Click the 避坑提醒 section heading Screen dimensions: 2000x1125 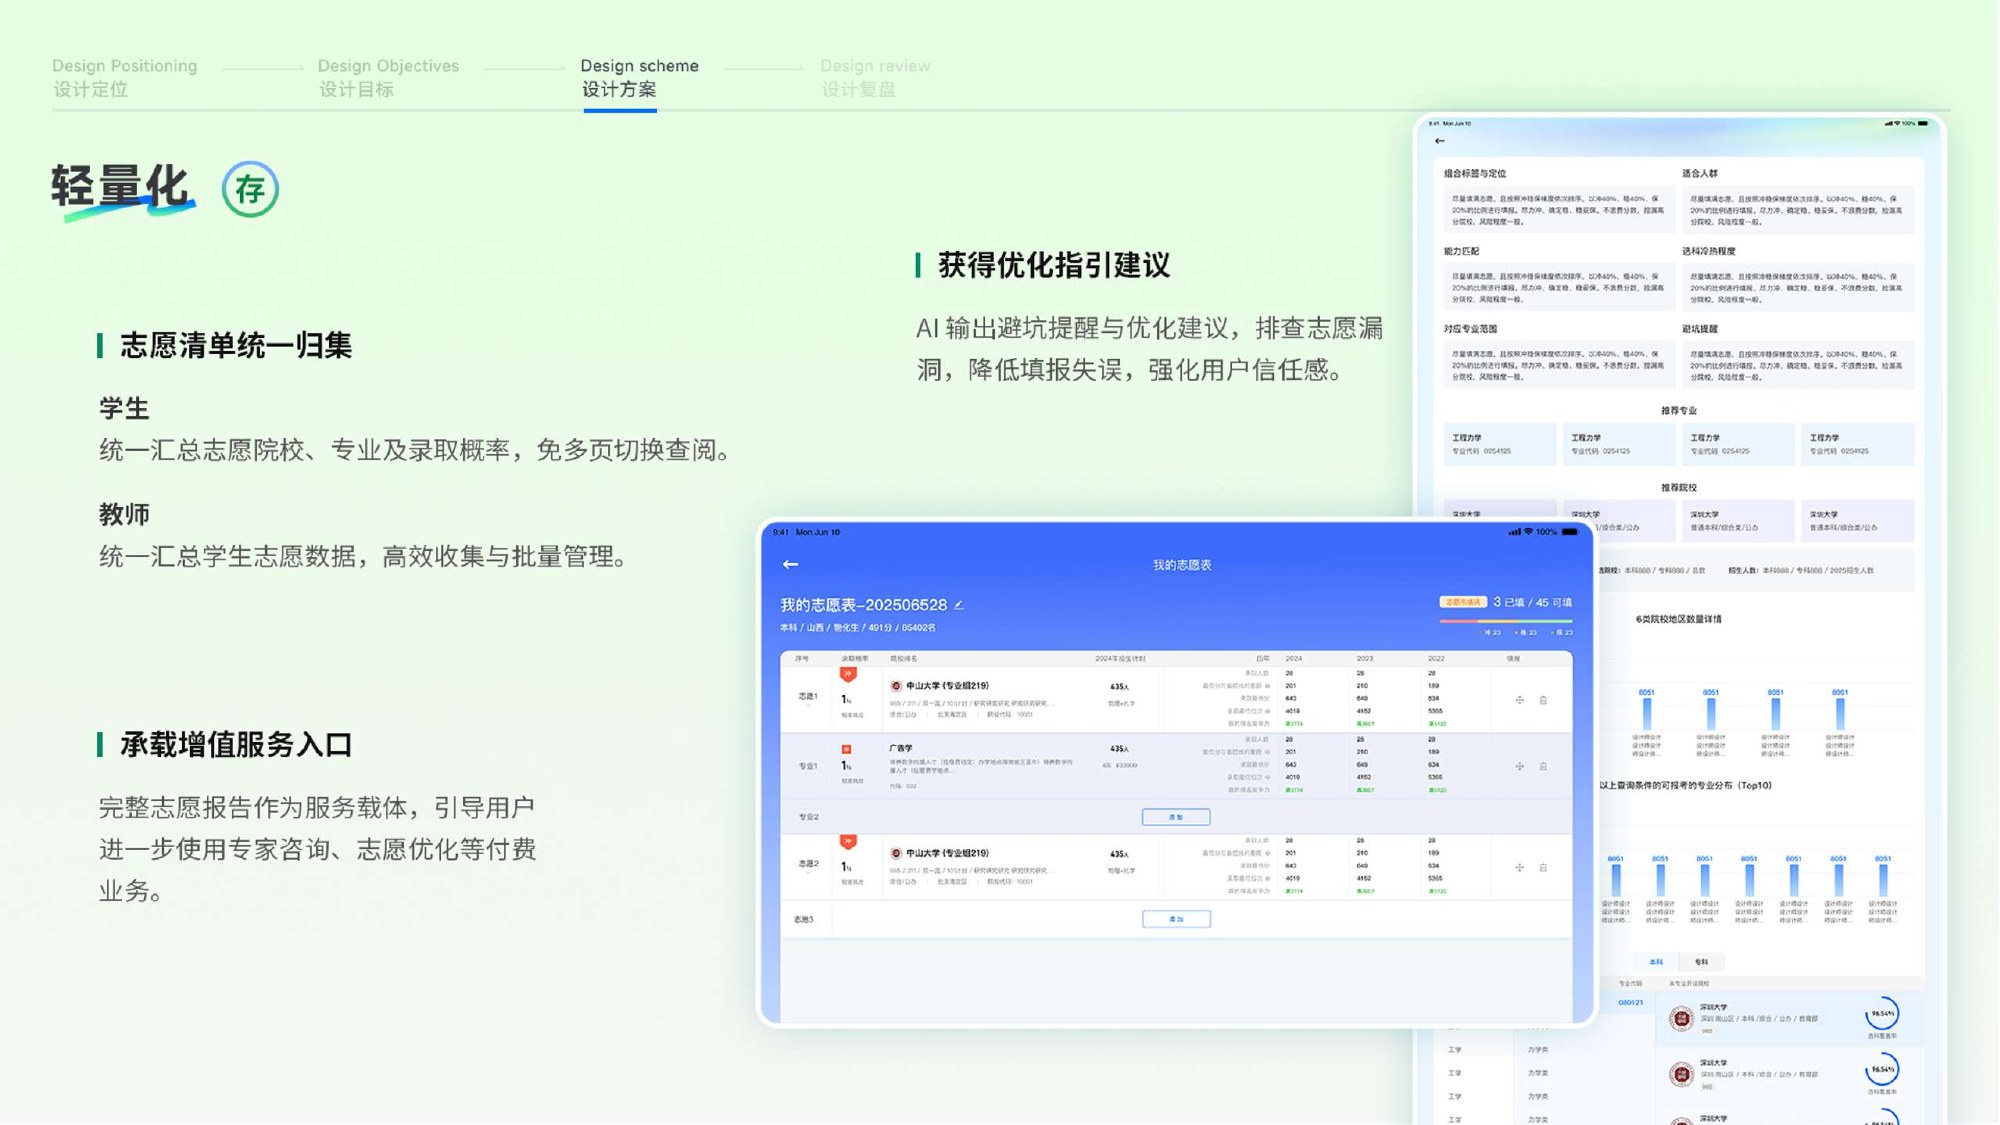(1699, 329)
